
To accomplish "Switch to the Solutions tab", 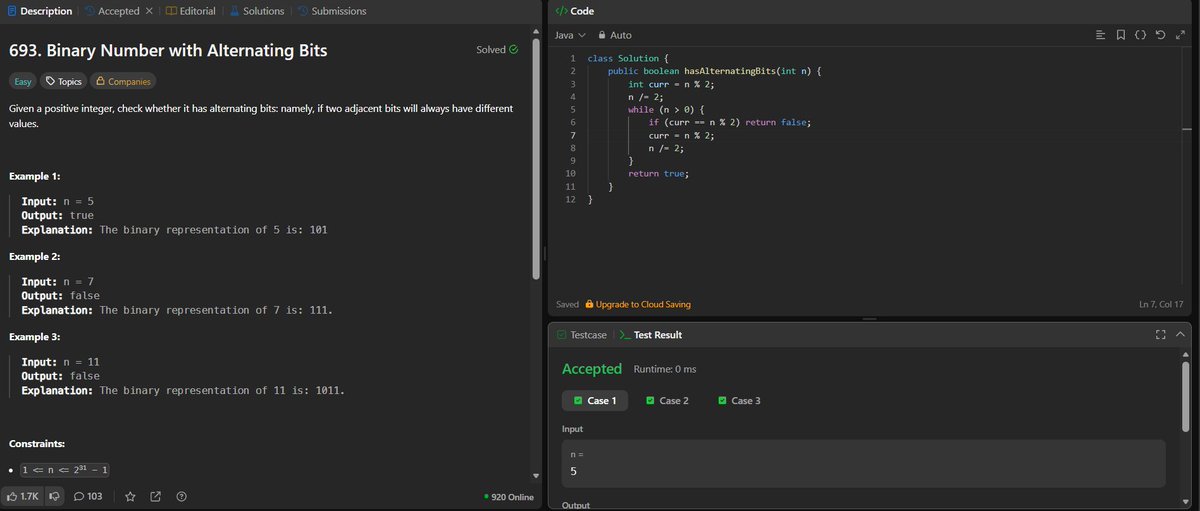I will [257, 11].
